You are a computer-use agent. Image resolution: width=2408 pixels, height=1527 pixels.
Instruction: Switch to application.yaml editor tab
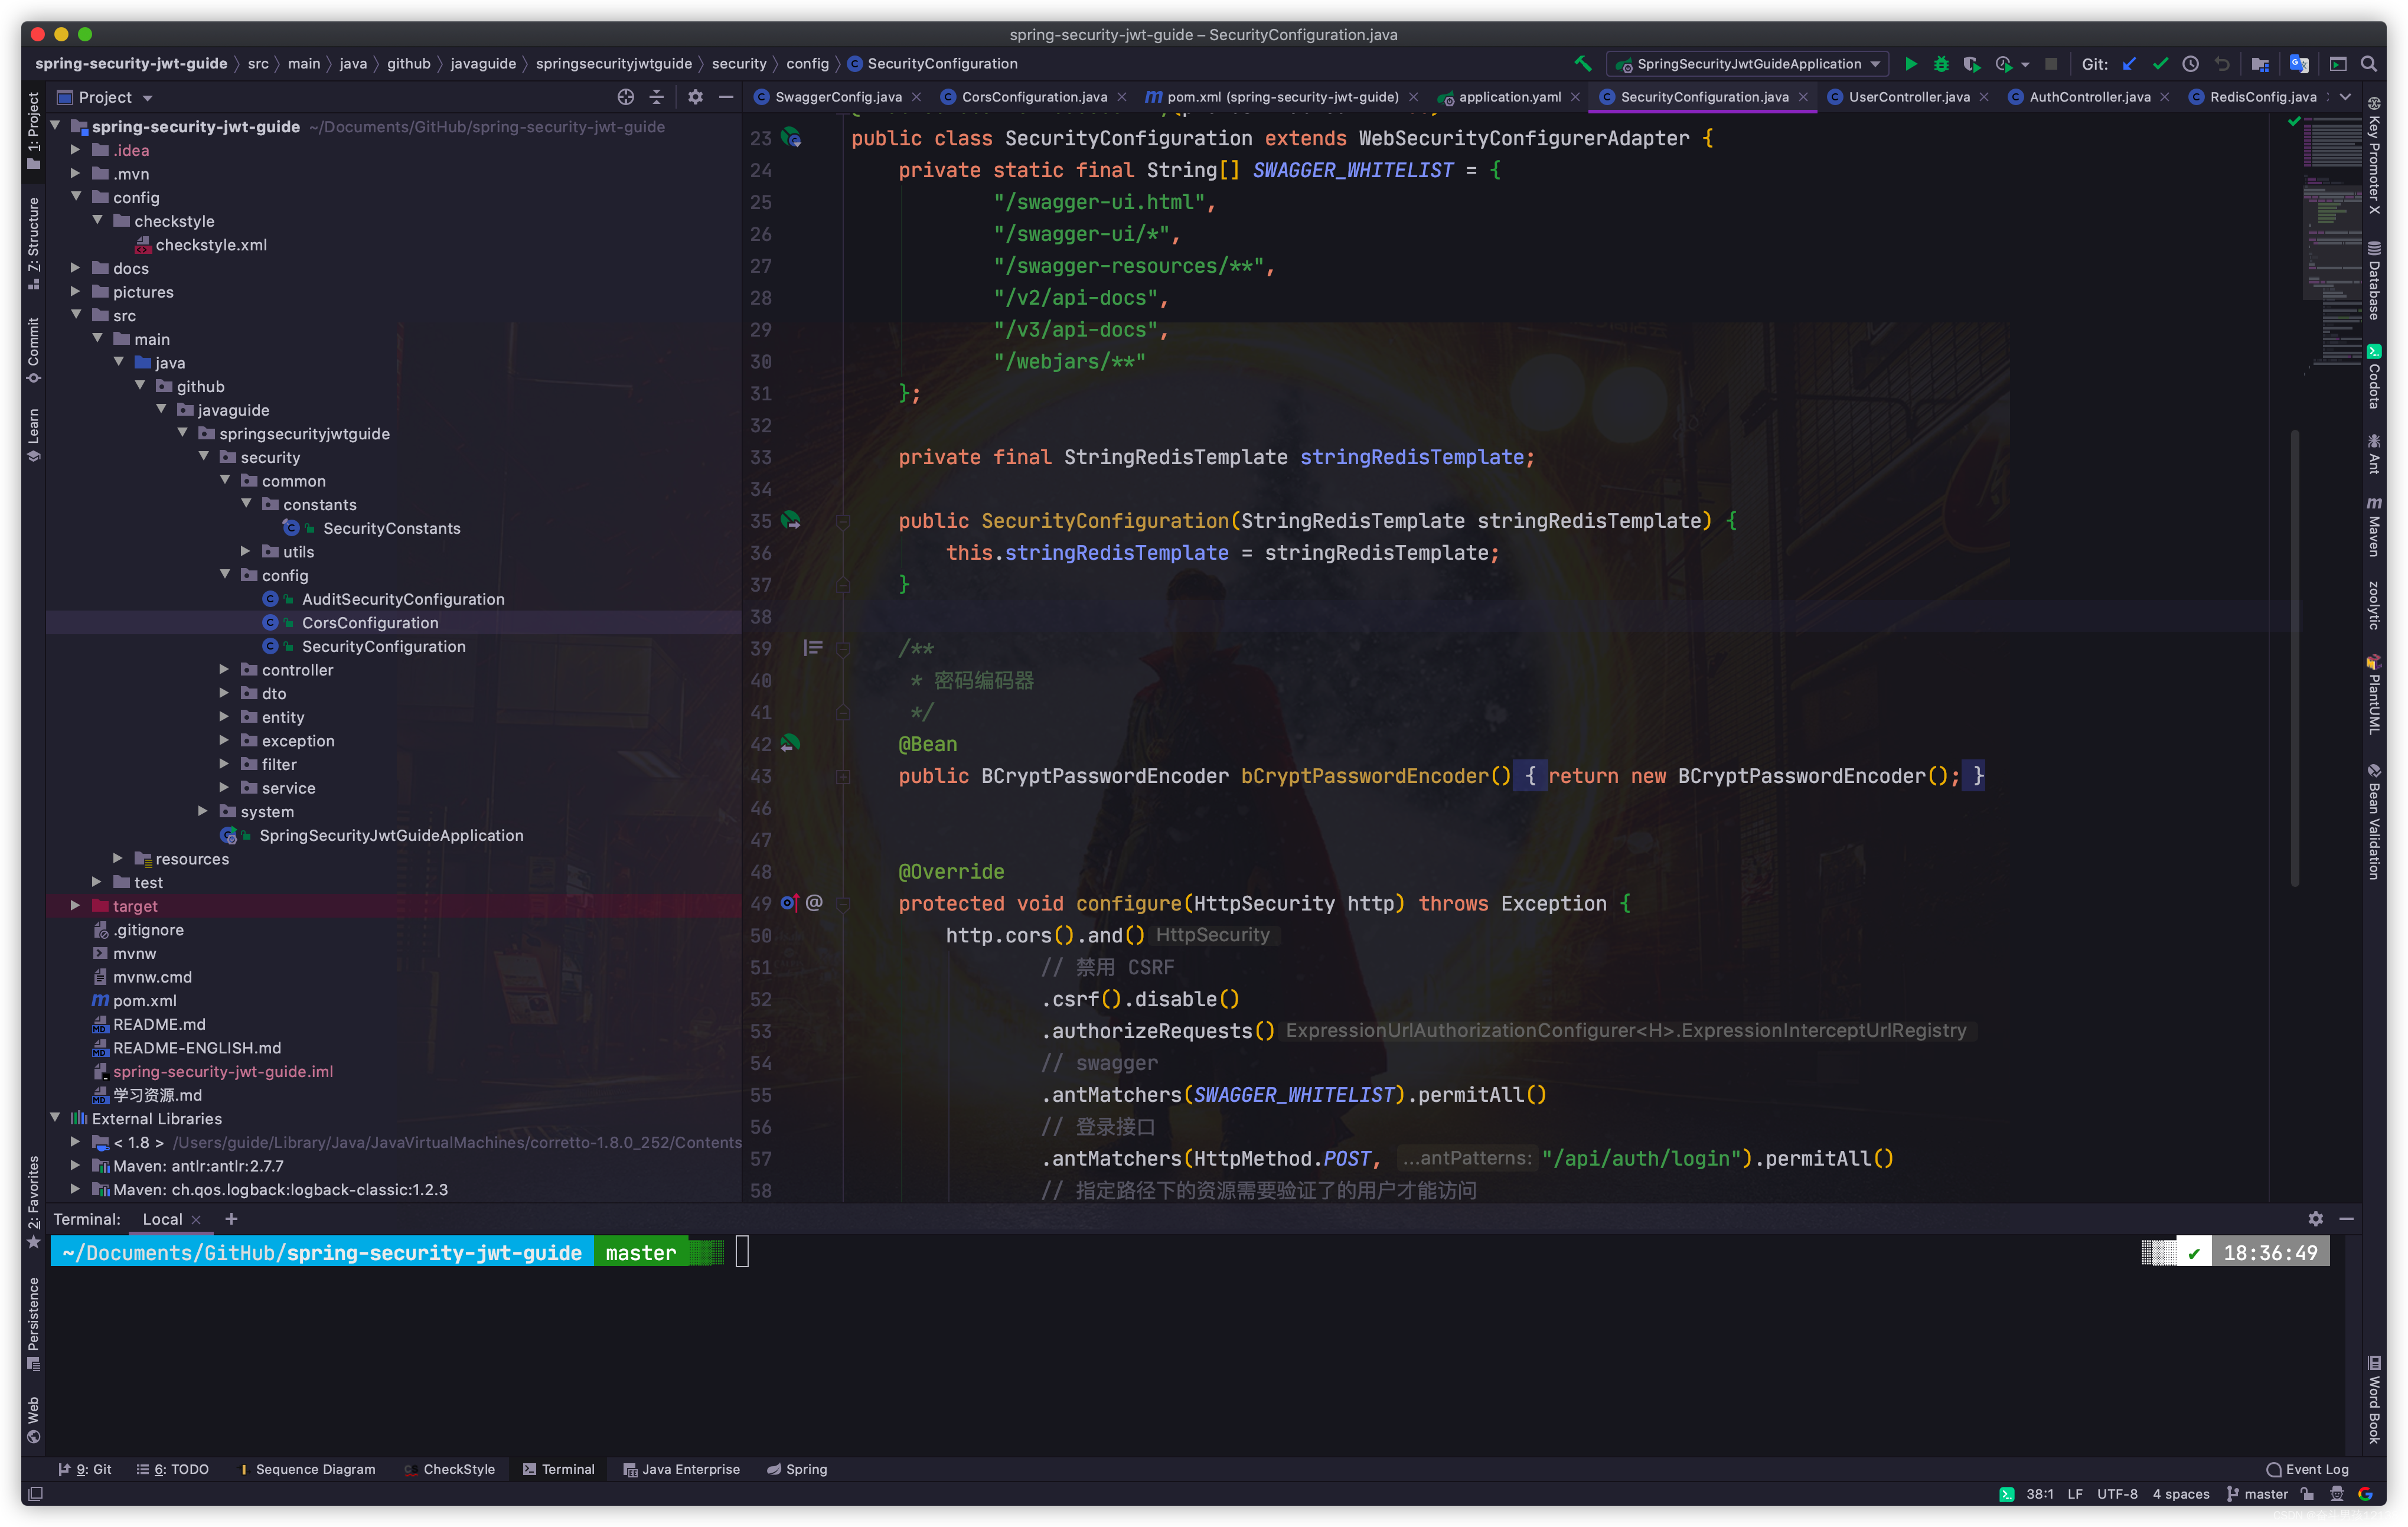coord(1508,97)
